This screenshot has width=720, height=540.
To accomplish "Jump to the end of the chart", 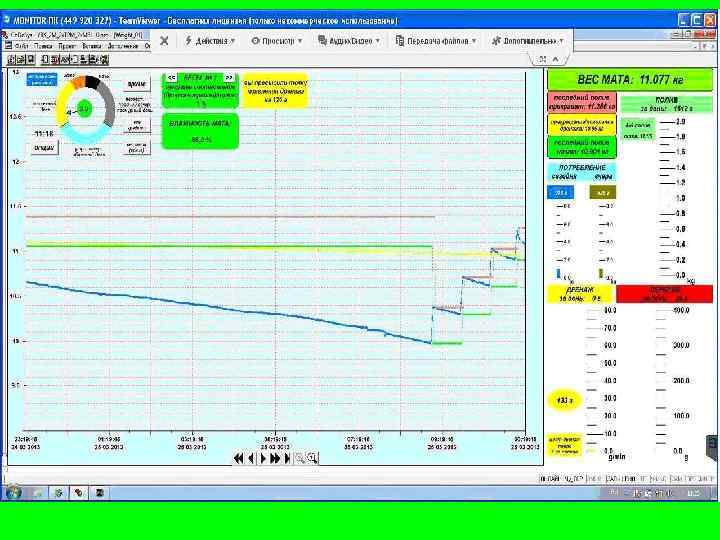I will point(287,458).
